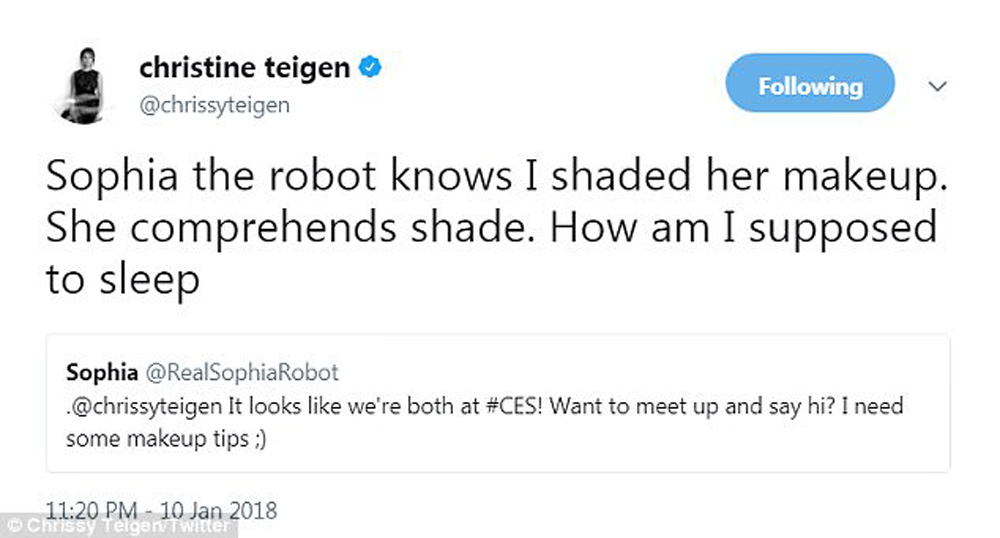Click the 11:20 PM tweet timestamp

point(95,510)
